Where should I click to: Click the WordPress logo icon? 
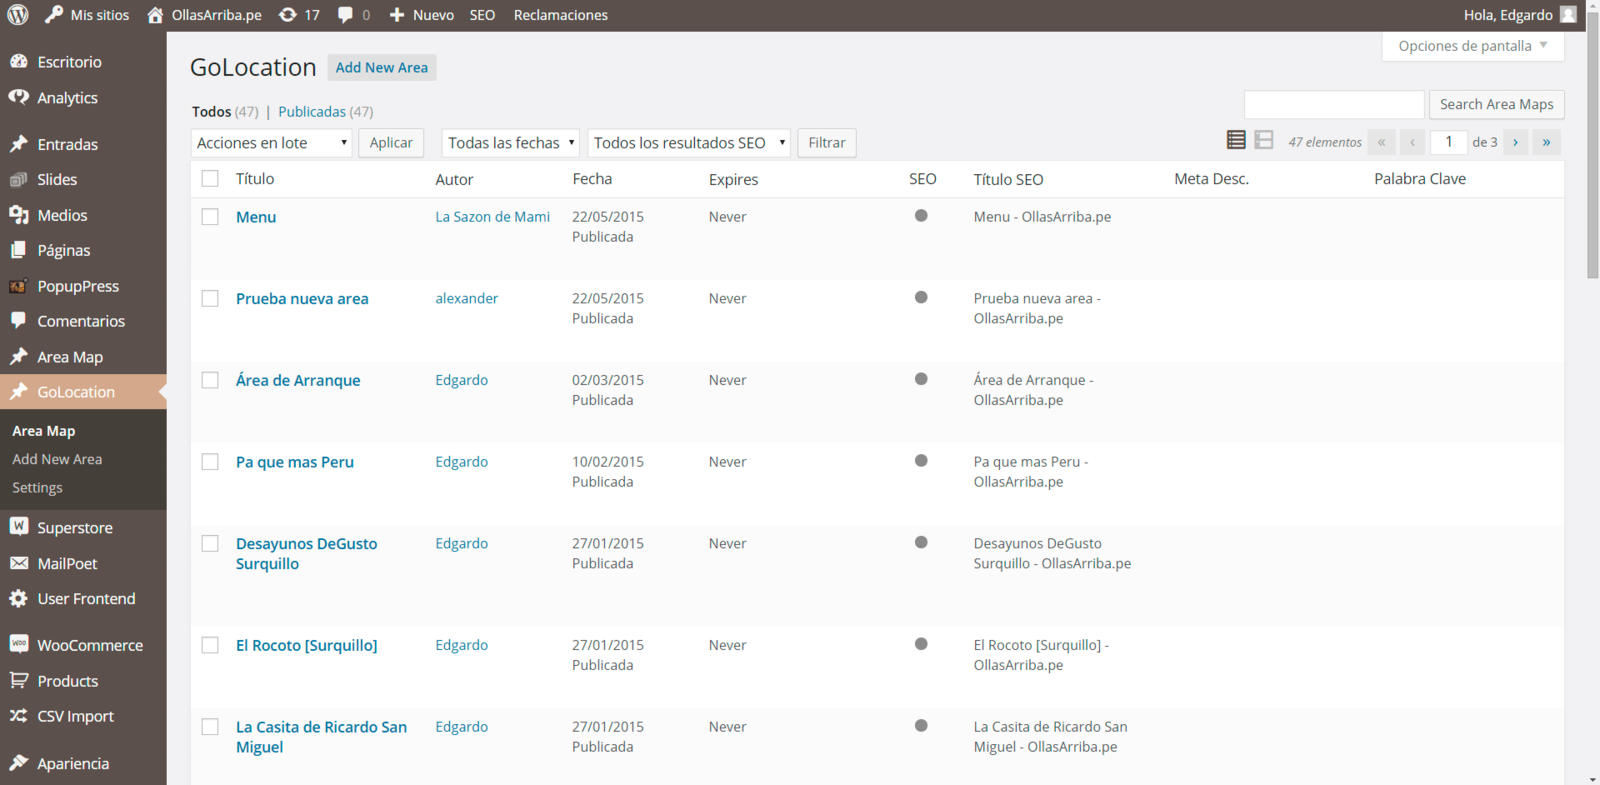click(x=18, y=15)
